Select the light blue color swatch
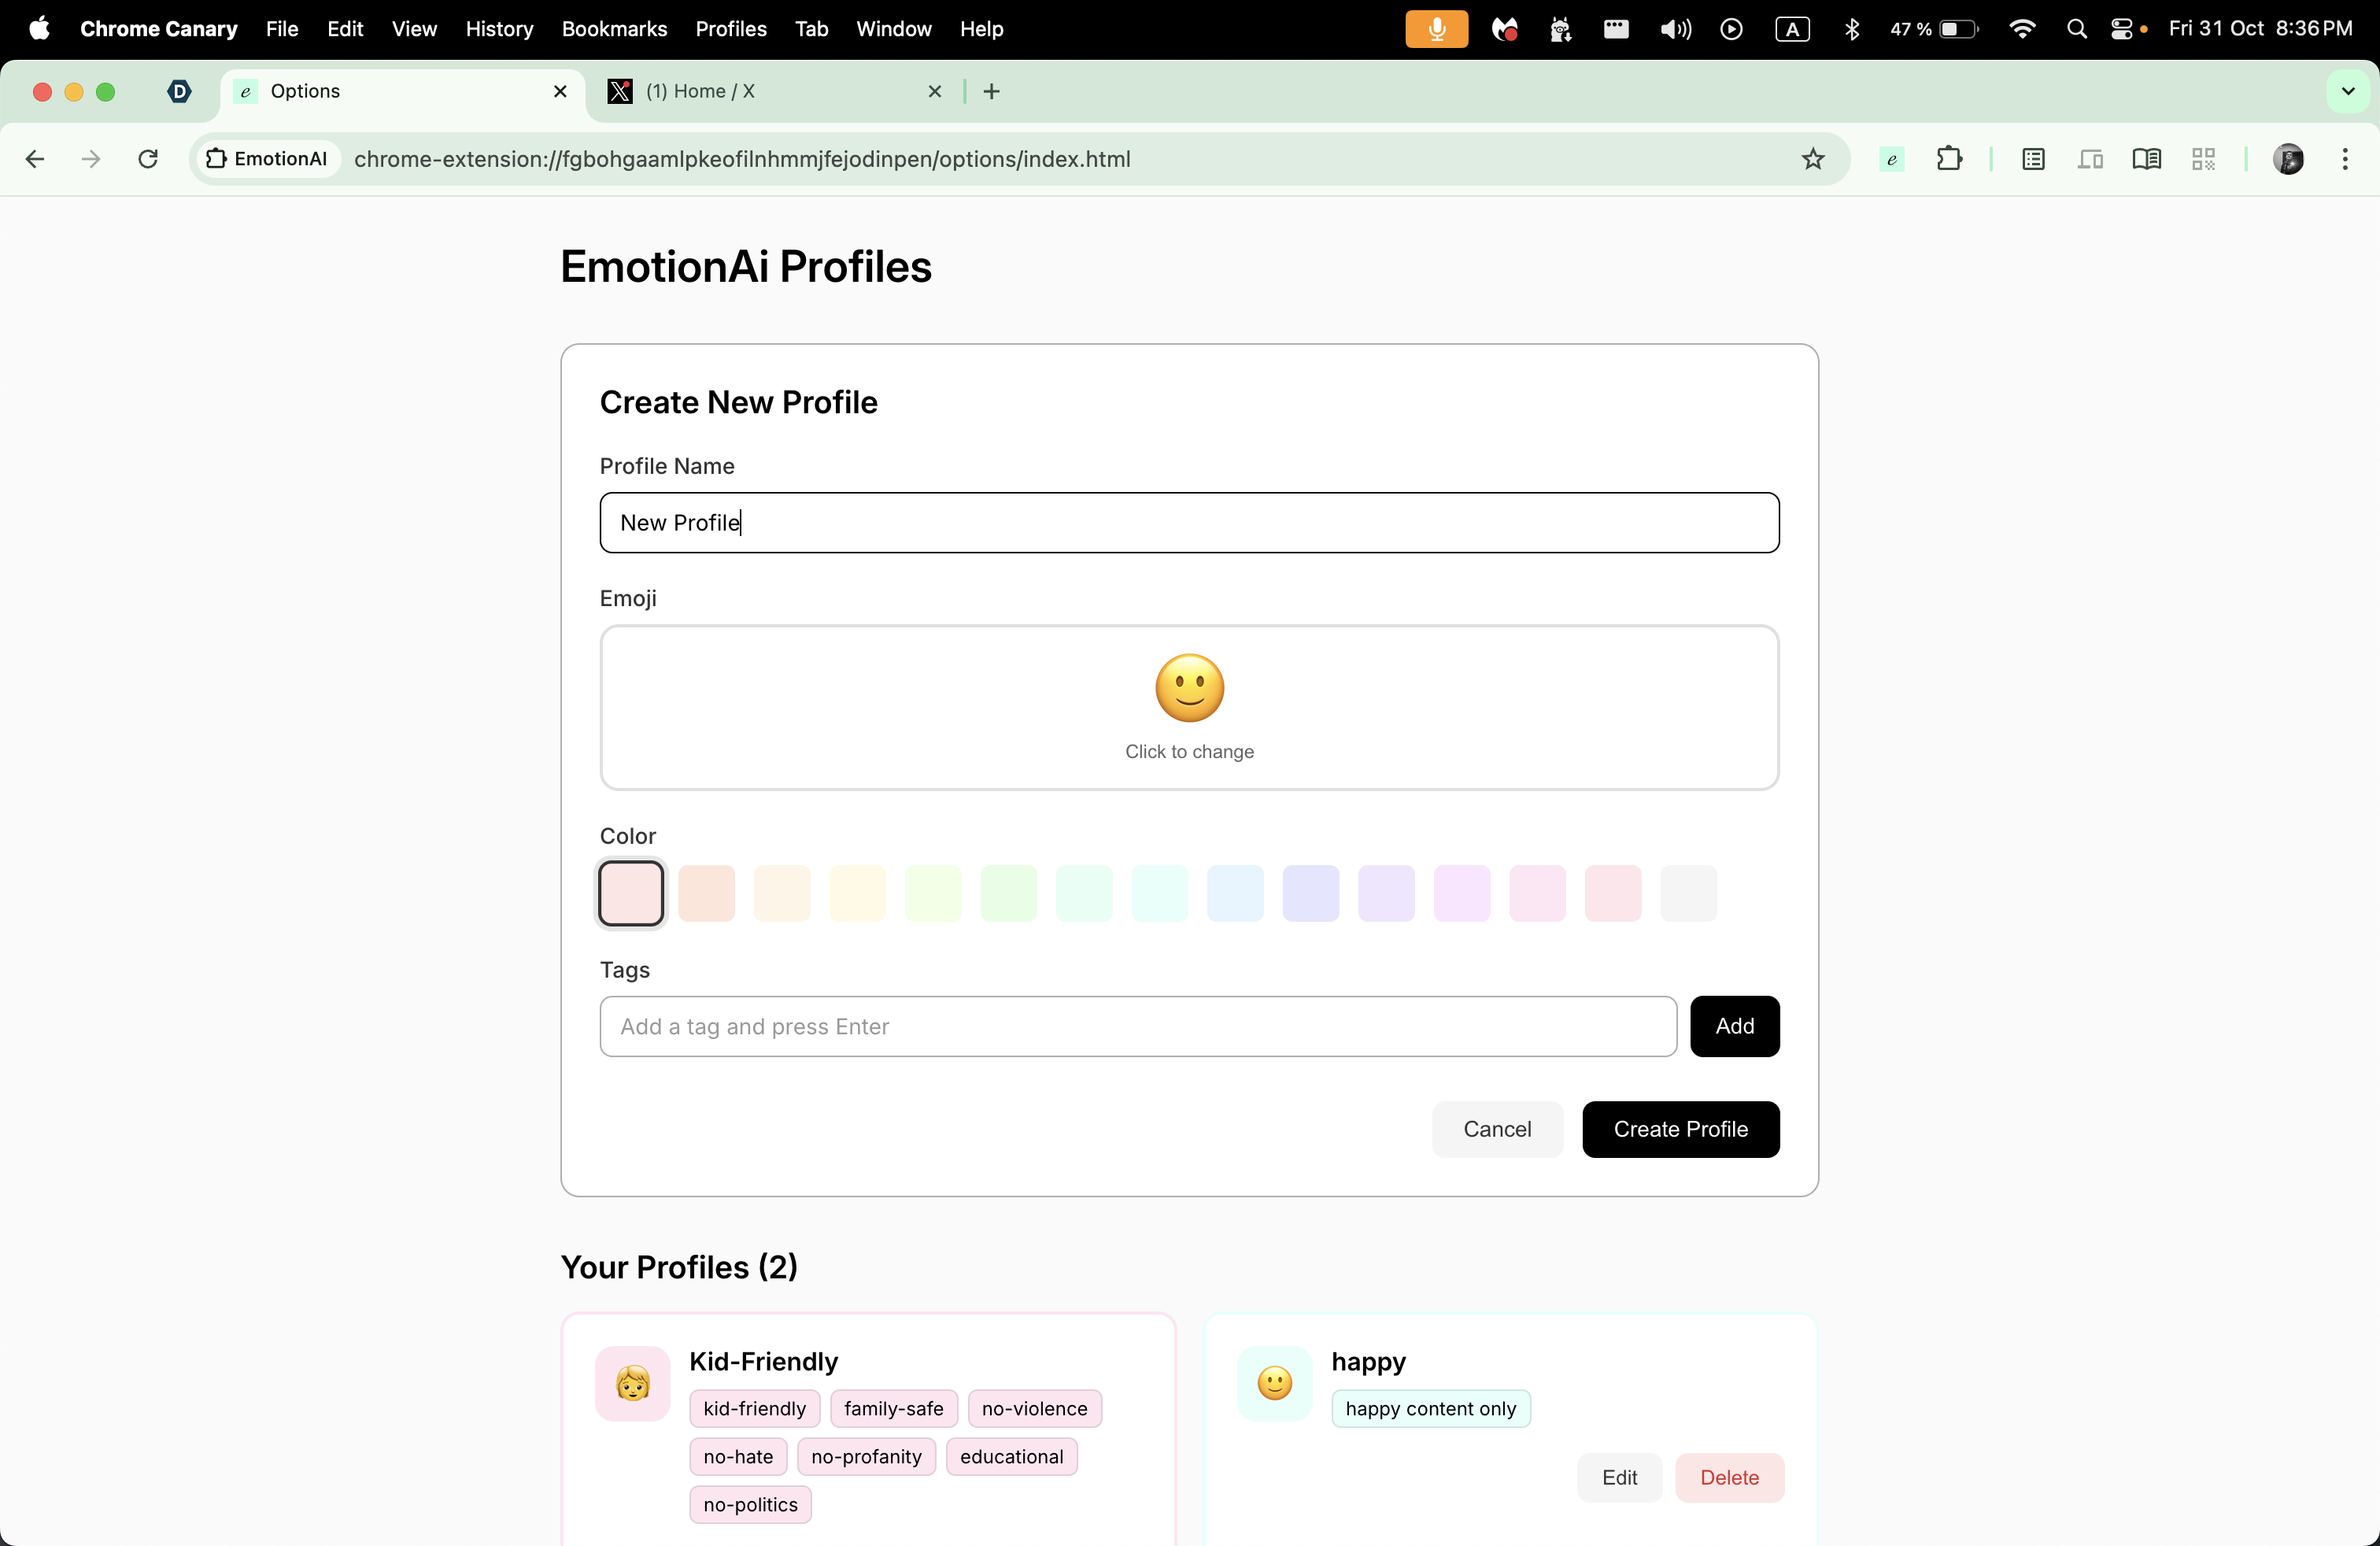 (x=1235, y=893)
